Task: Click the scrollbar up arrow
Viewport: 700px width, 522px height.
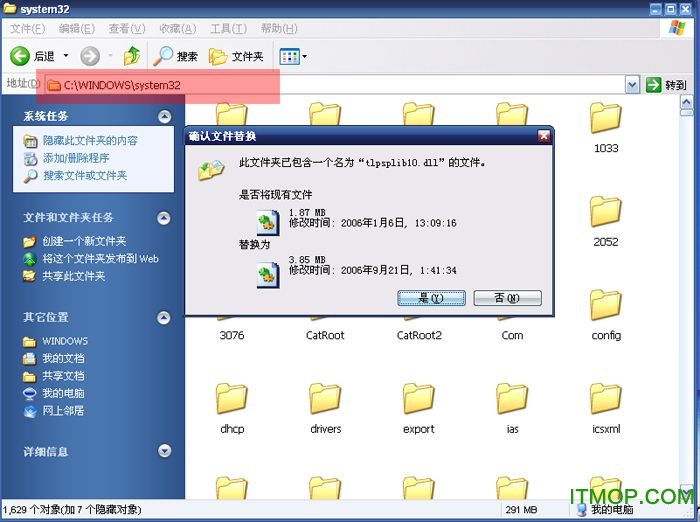Action: 686,102
